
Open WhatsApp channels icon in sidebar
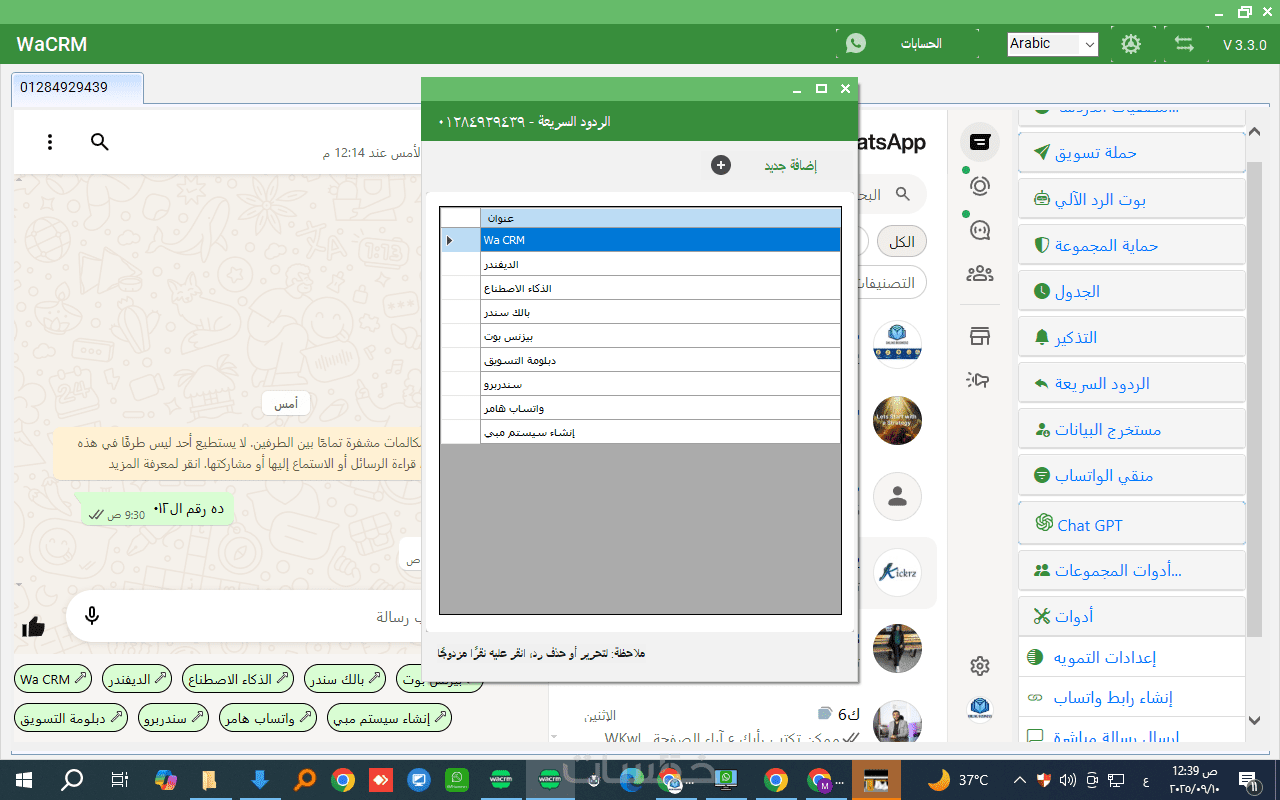(980, 230)
